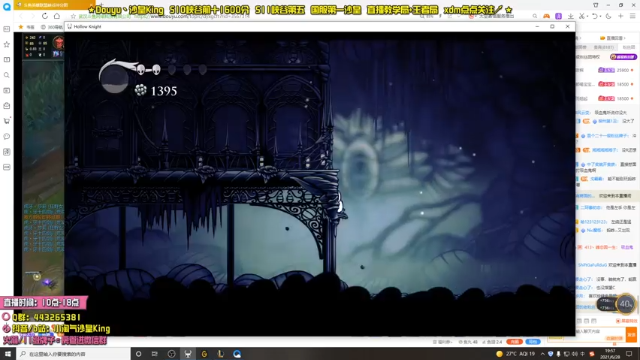640x360 pixels.
Task: Open the chat bubble icon in the sidebar
Action: 7,136
